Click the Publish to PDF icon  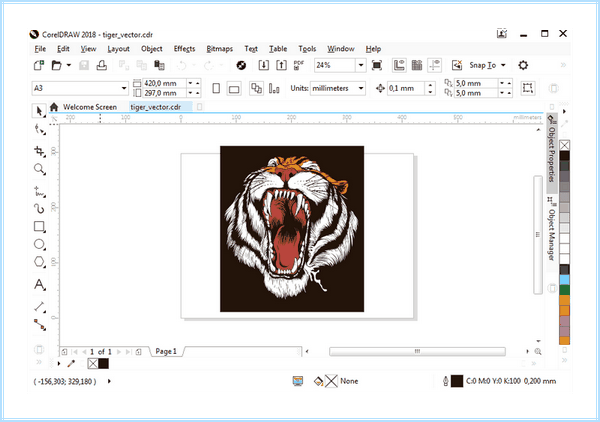pyautogui.click(x=299, y=65)
